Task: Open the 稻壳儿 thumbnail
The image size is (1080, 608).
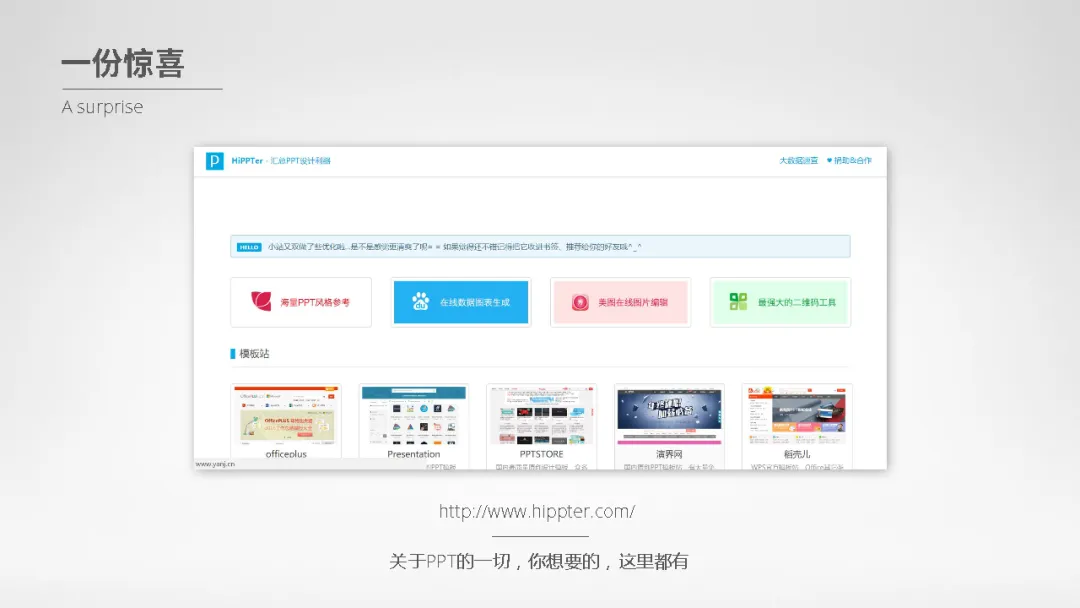Action: pos(797,415)
